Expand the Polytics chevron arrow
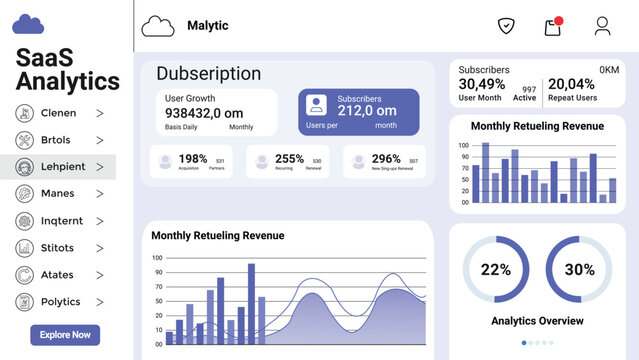 tap(100, 302)
